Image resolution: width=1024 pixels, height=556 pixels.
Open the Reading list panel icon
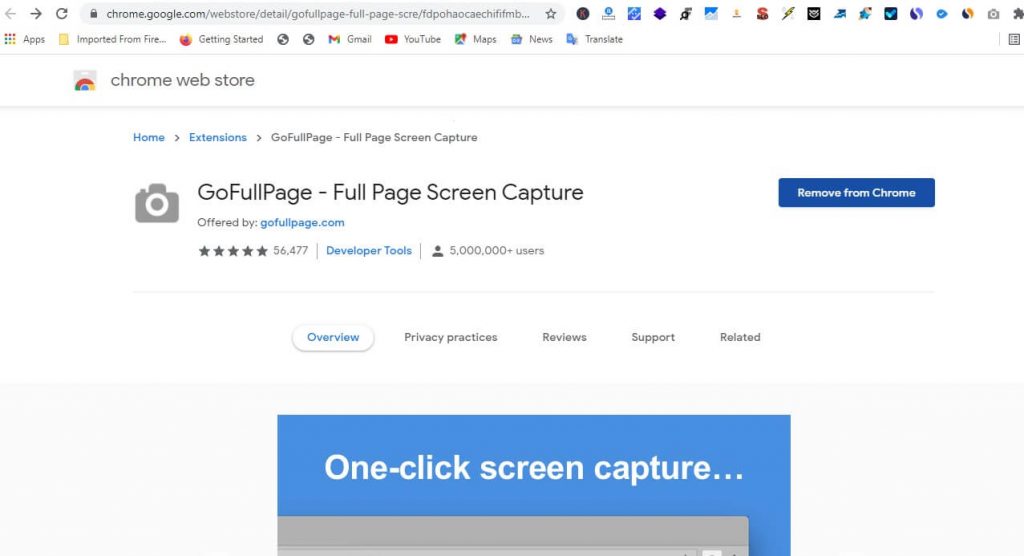pos(1014,39)
